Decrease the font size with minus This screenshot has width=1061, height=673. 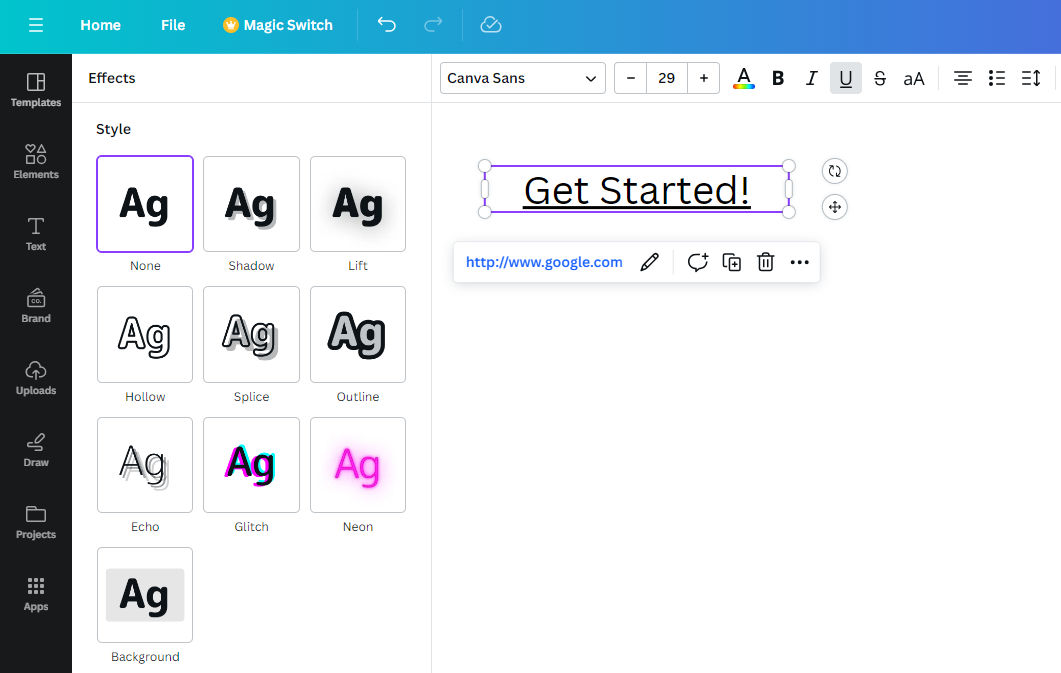[x=631, y=78]
